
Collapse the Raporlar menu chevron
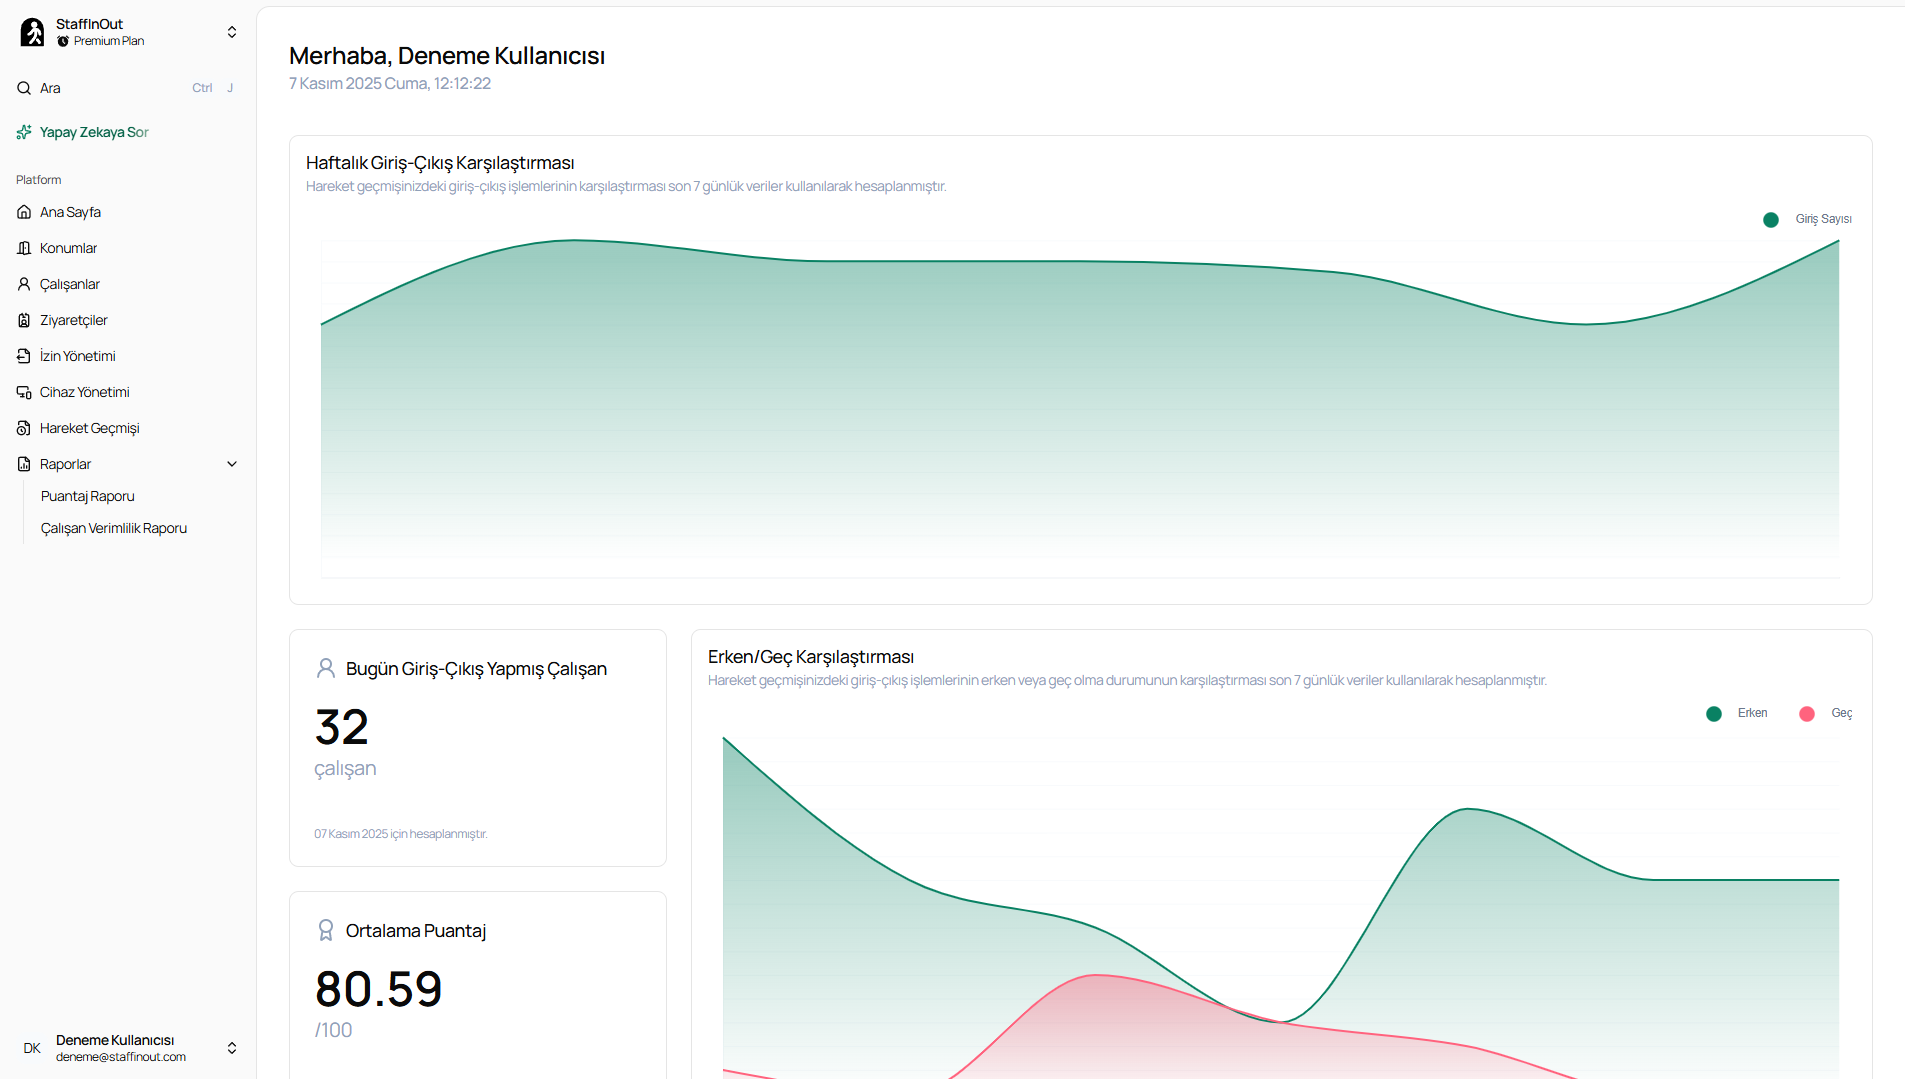coord(232,464)
